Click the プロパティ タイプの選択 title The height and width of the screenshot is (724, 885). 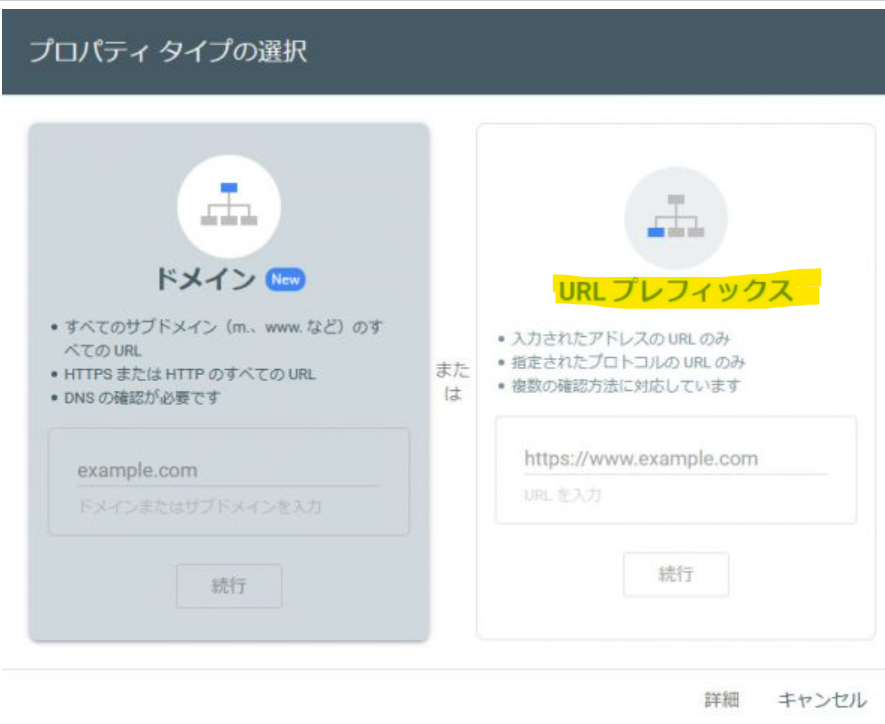168,51
